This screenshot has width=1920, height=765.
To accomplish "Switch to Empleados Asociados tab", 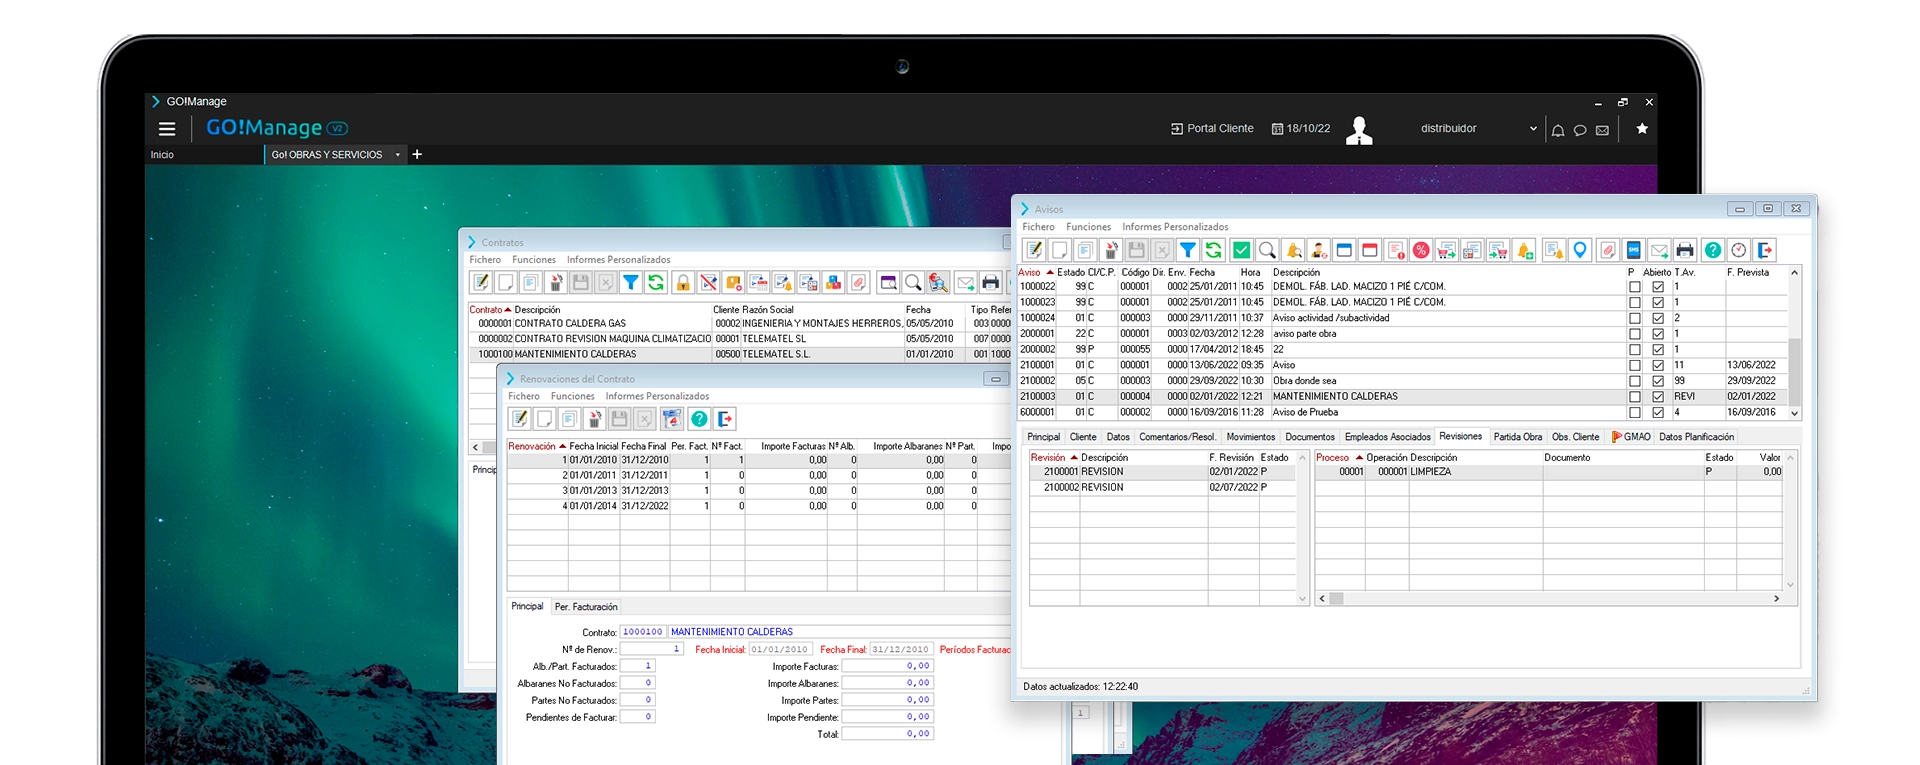I will [1387, 437].
